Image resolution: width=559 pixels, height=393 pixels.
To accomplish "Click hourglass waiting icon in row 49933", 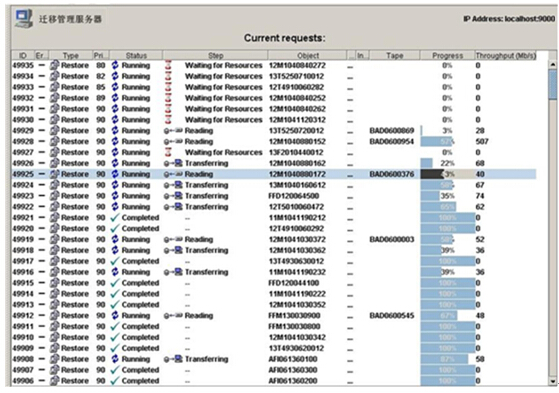I will 168,87.
